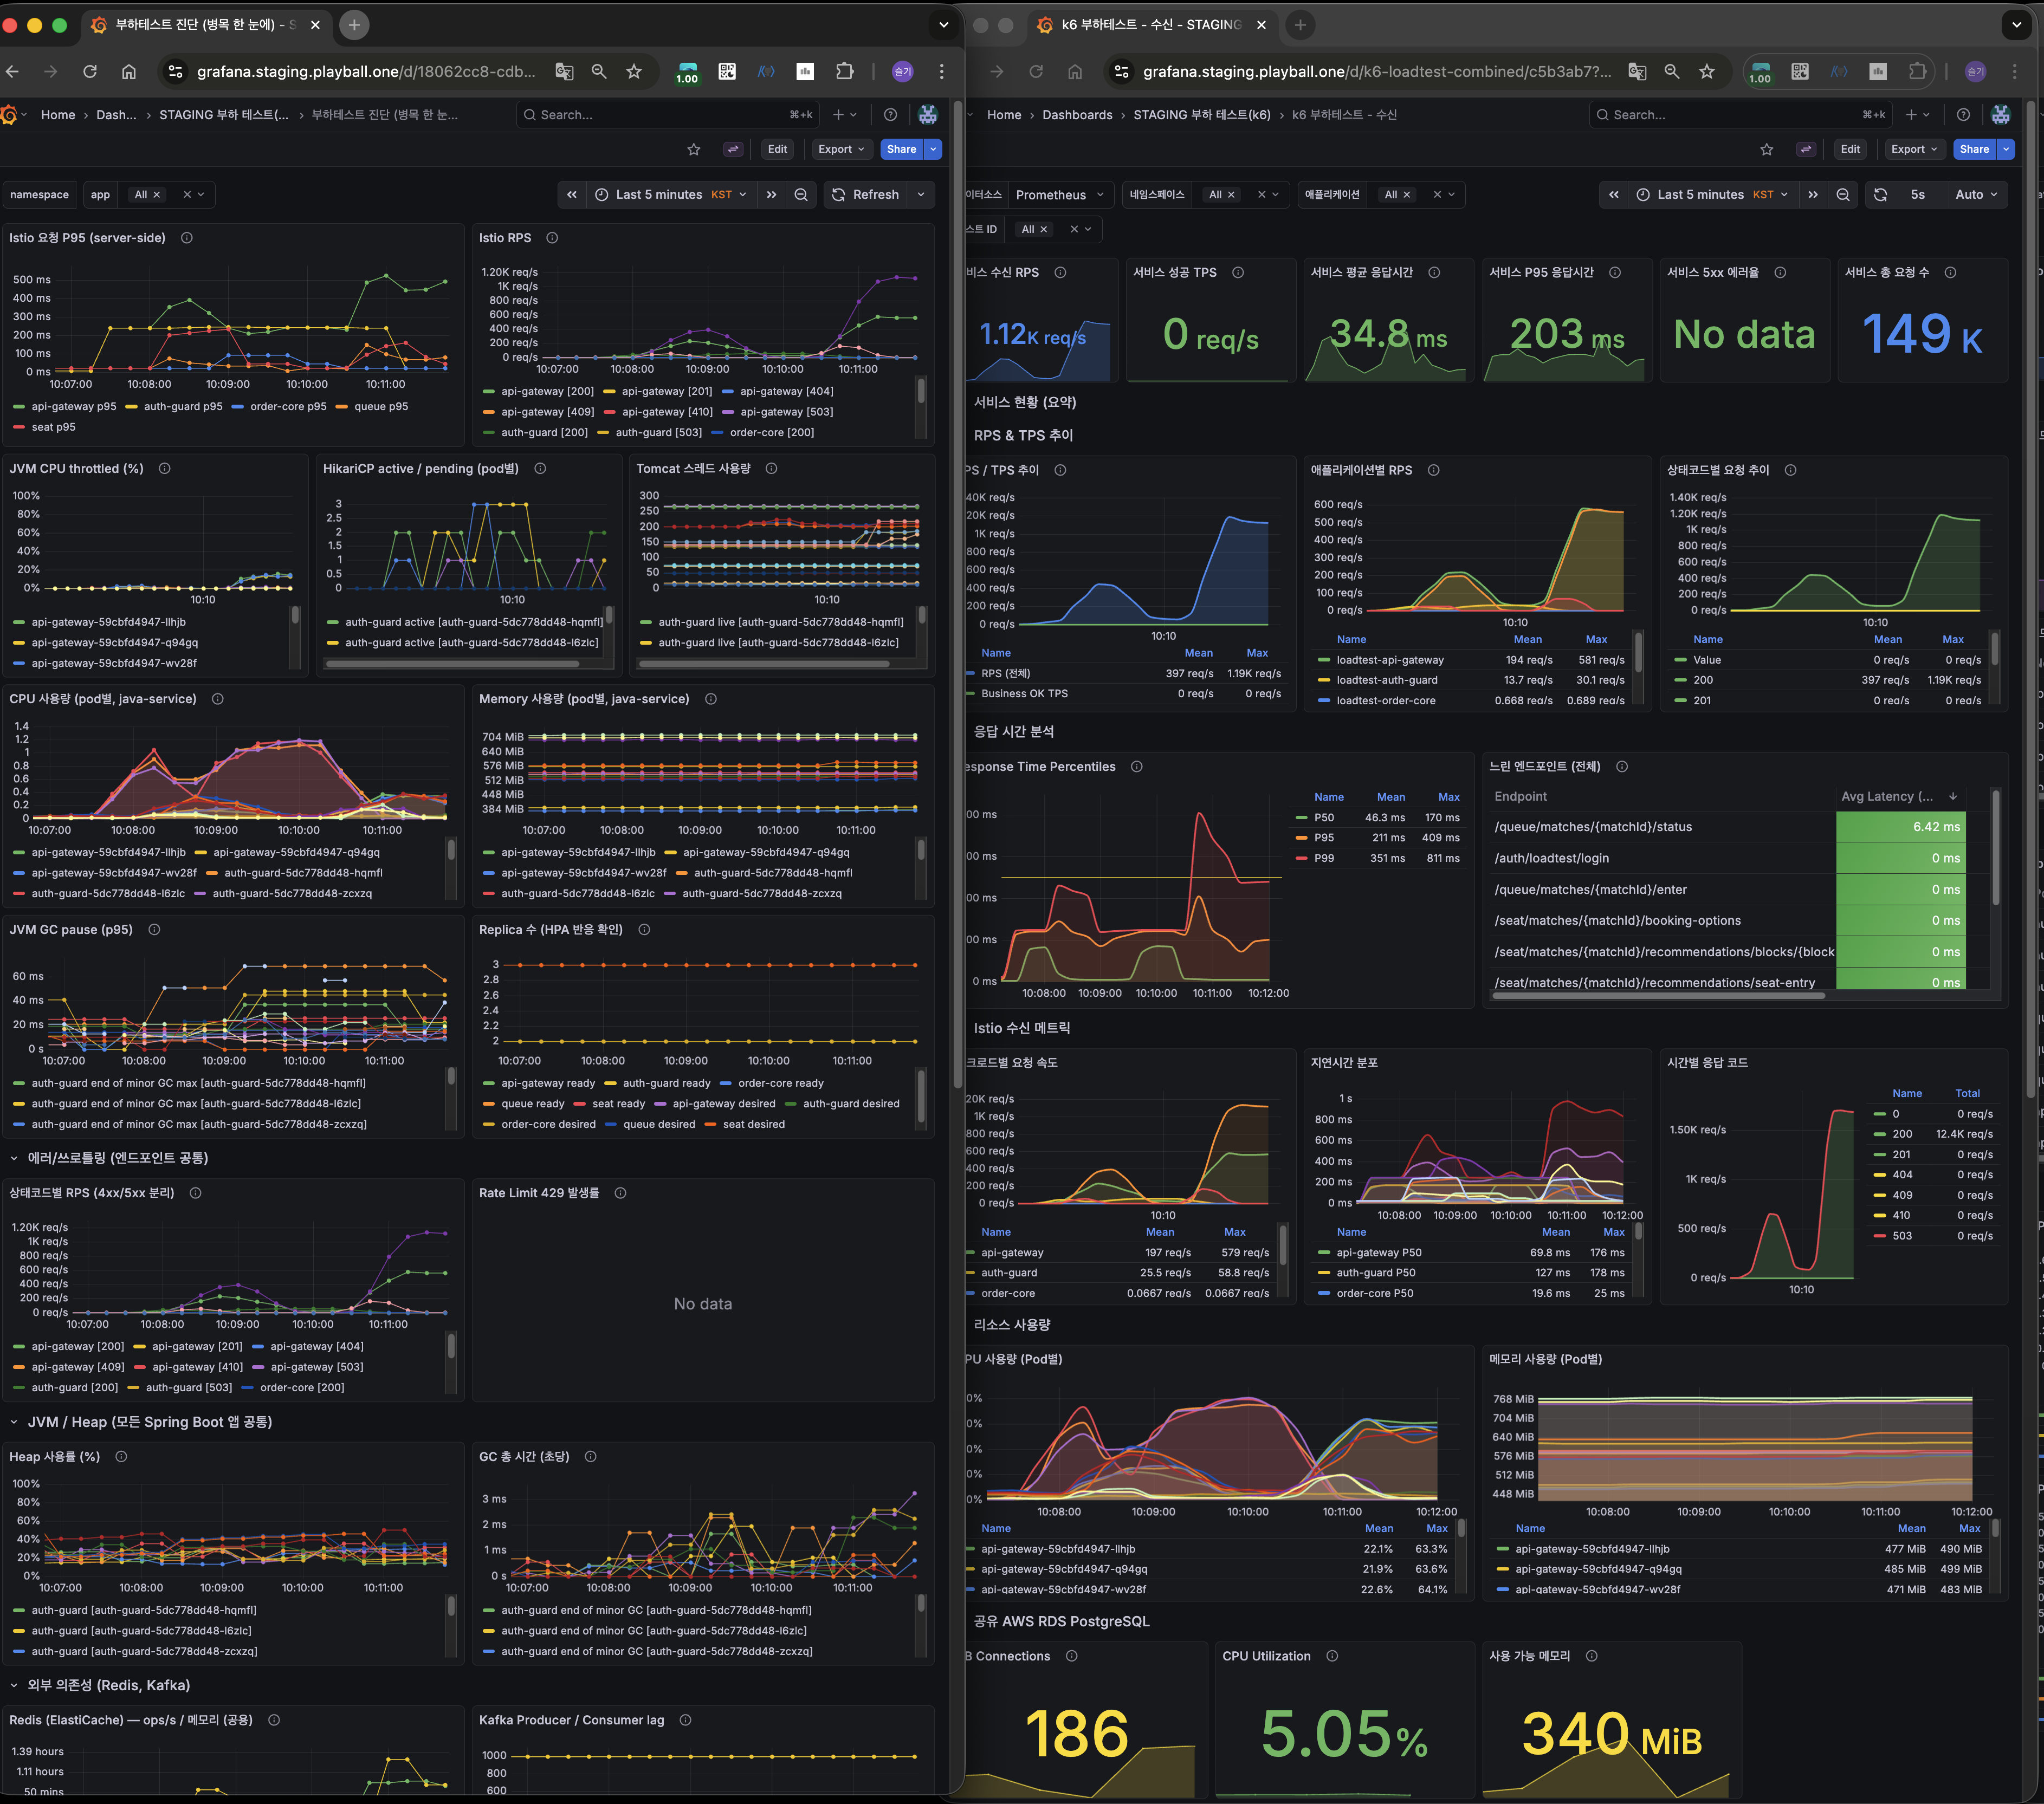Click green latency bar for /queue/matches status

(1899, 827)
